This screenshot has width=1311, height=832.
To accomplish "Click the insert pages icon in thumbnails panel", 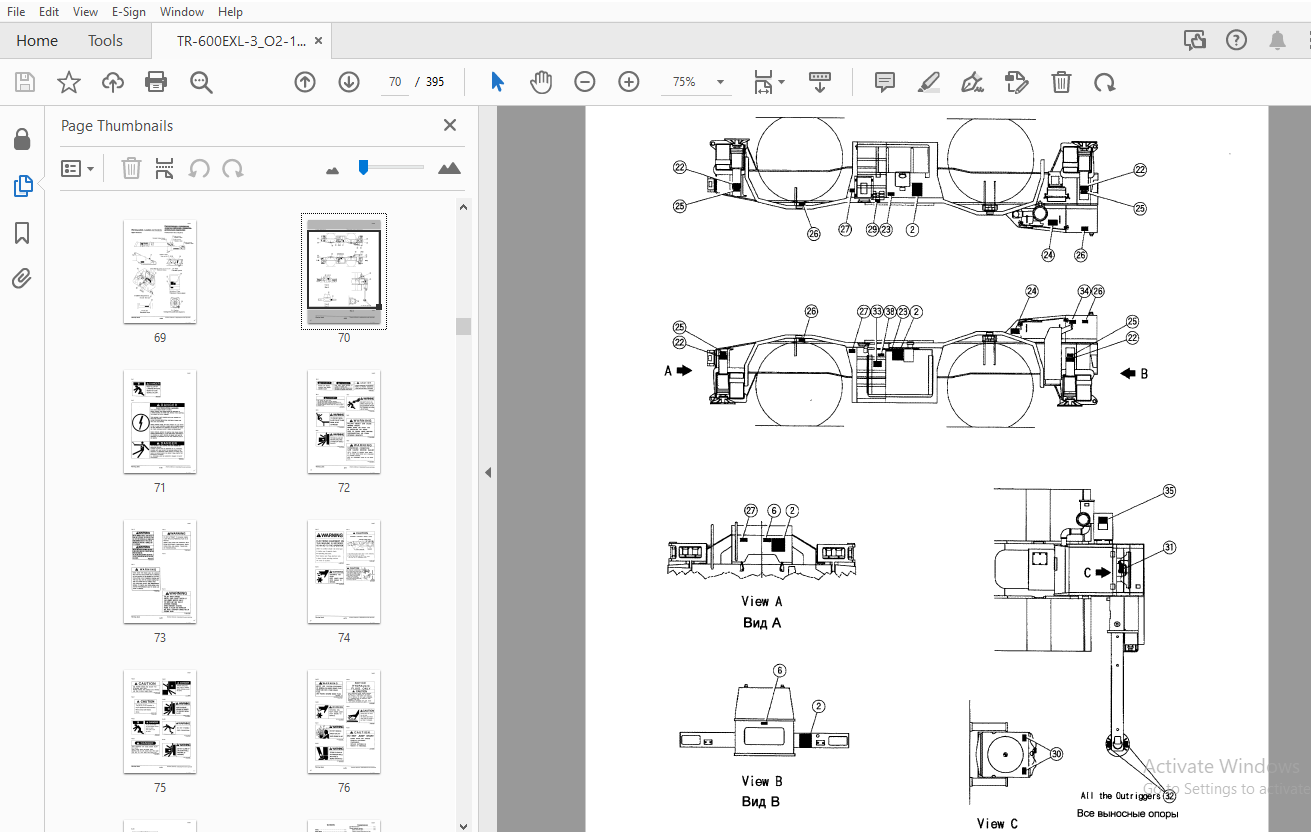I will point(165,168).
